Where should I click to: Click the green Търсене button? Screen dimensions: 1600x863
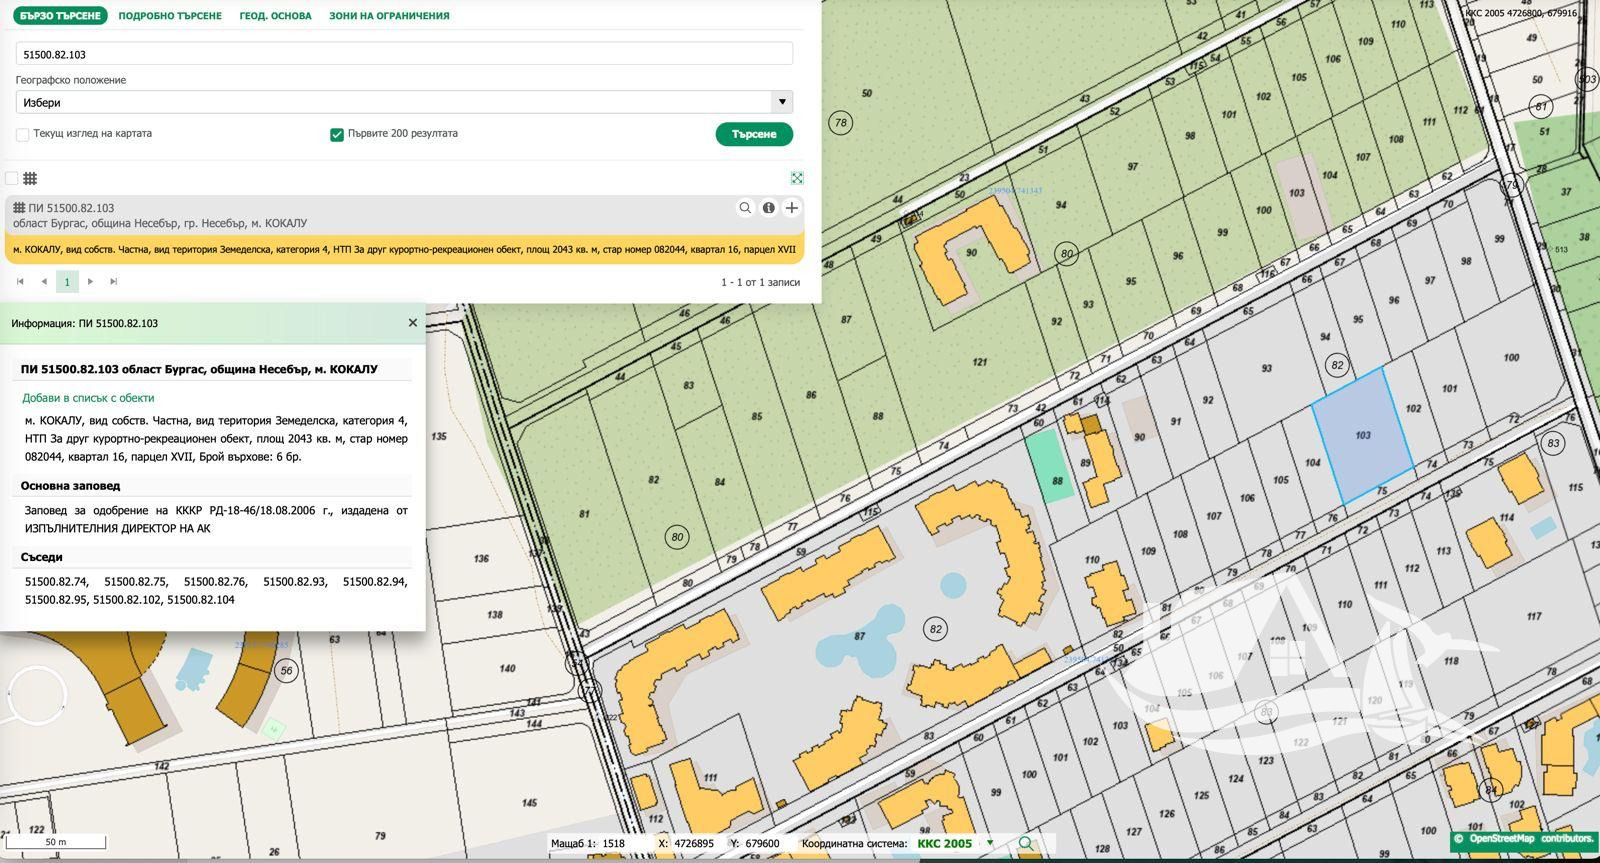click(754, 134)
